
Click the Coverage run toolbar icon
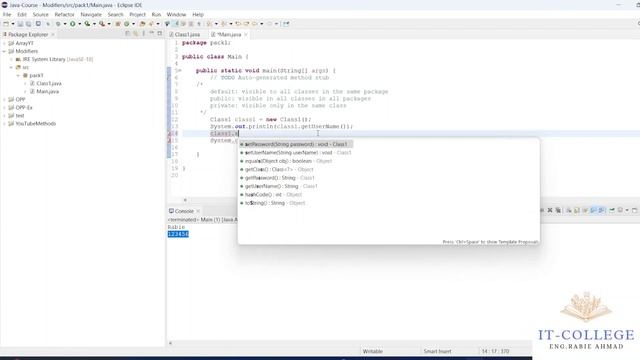(x=87, y=24)
